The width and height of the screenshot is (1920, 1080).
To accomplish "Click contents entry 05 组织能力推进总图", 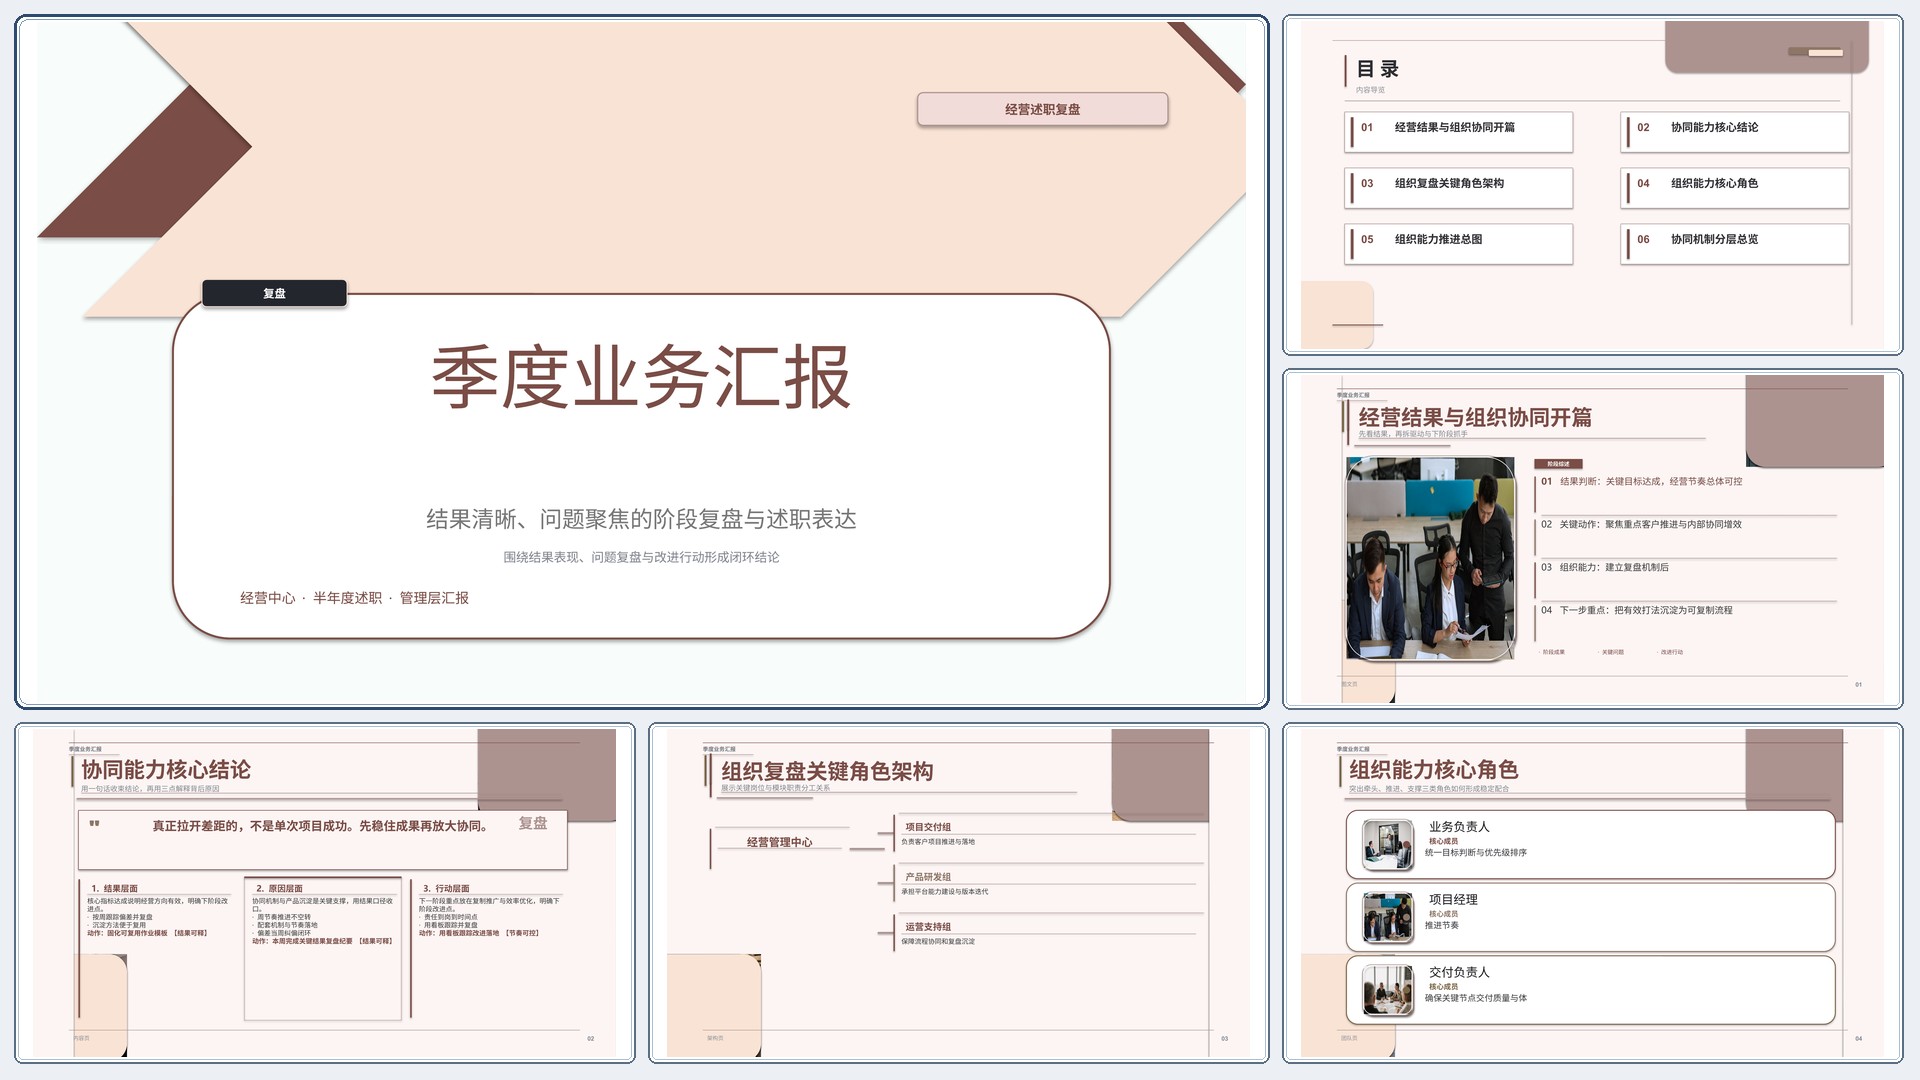I will coord(1459,243).
